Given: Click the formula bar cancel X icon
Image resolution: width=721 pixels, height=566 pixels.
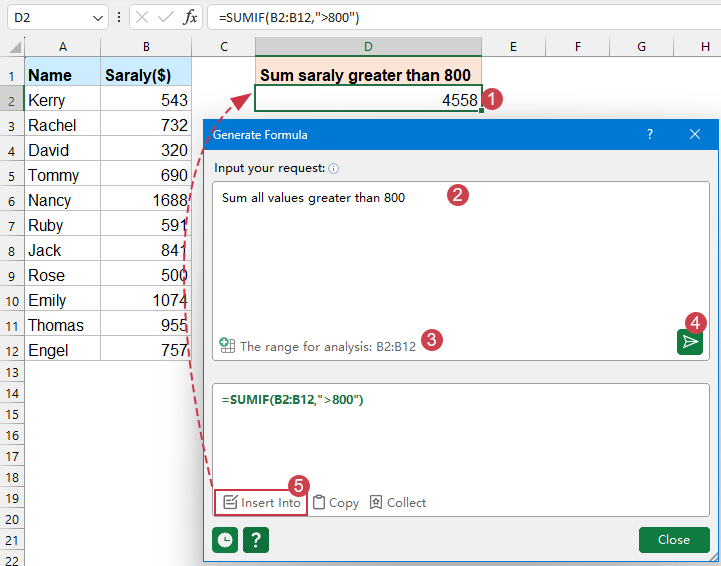Looking at the screenshot, I should coord(143,18).
